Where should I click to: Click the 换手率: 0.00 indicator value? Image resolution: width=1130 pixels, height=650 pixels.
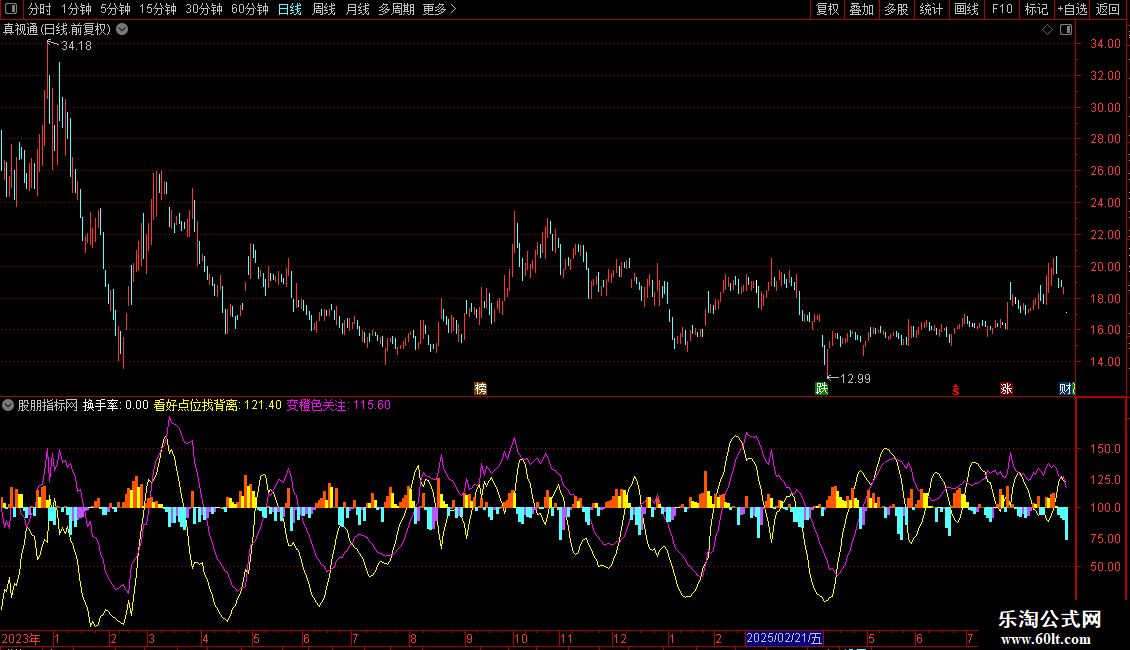coord(115,405)
